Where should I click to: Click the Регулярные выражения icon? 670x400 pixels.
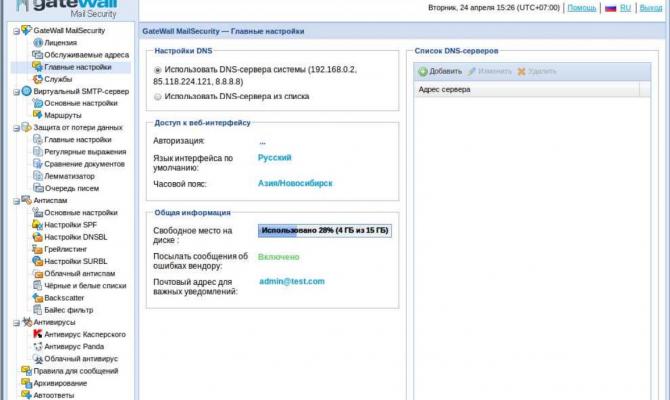coord(38,152)
